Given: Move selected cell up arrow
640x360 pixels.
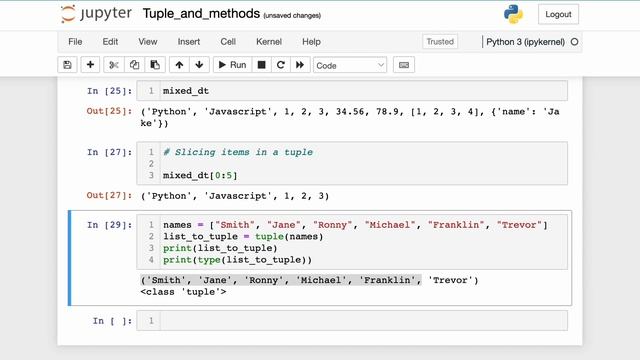Looking at the screenshot, I should click(179, 65).
